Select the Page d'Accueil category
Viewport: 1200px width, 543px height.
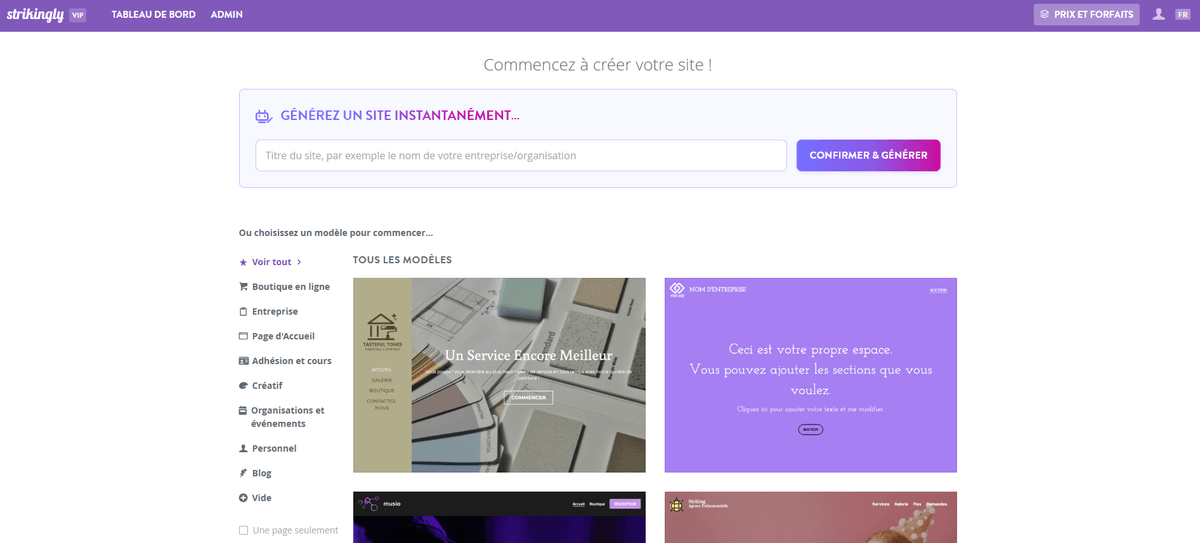coord(285,336)
